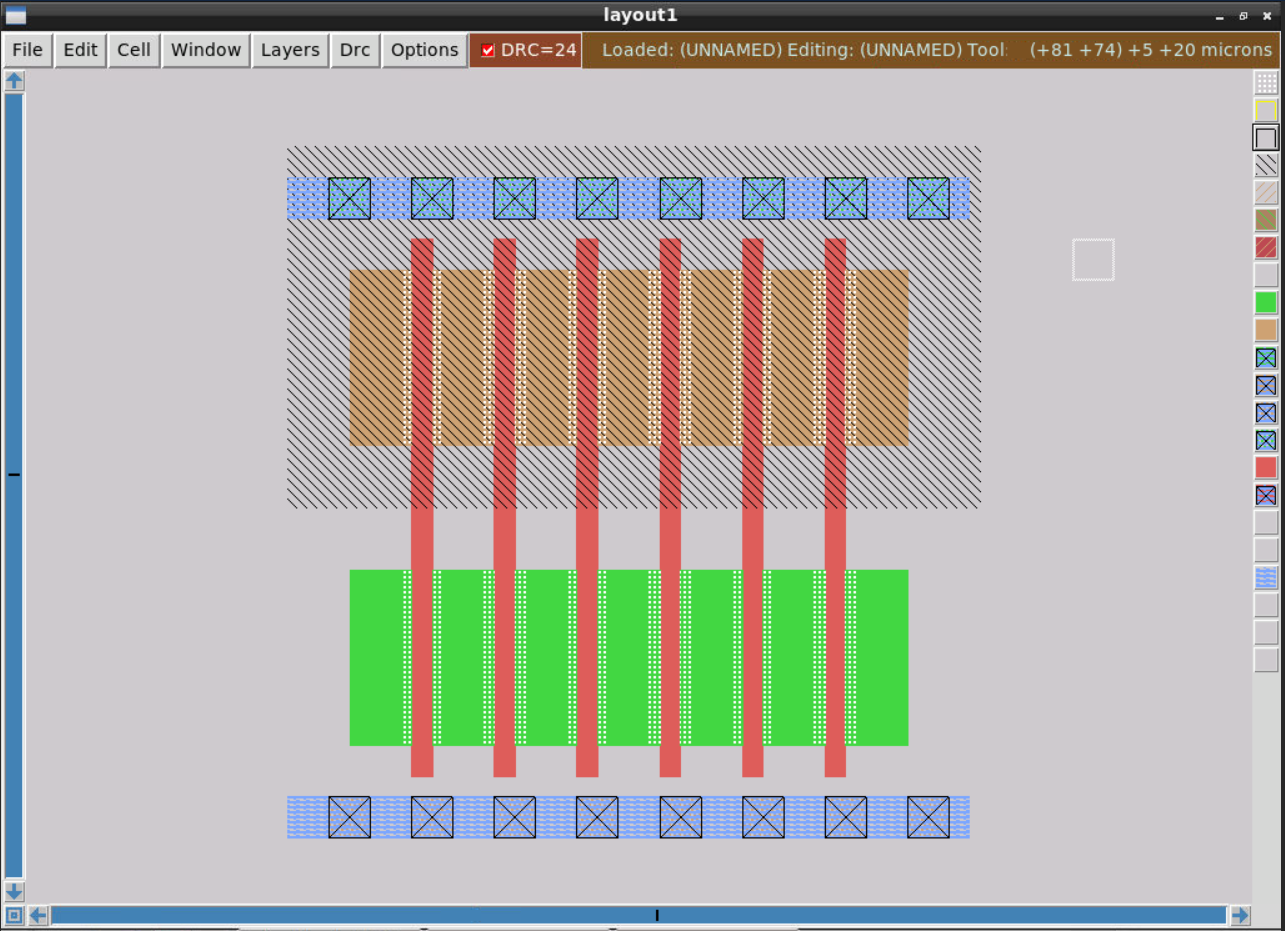Select the blue wavy metal layer icon
The image size is (1285, 931).
(1264, 577)
